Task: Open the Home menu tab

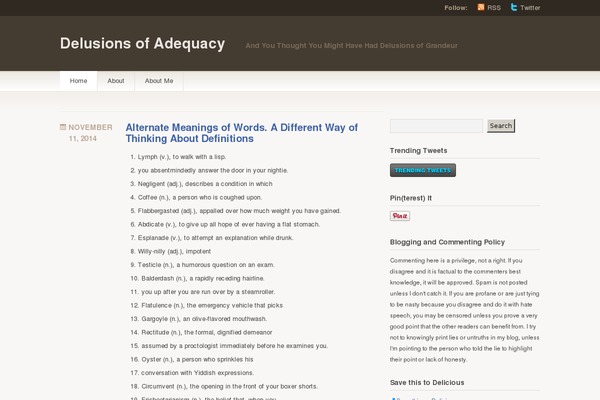Action: point(78,81)
